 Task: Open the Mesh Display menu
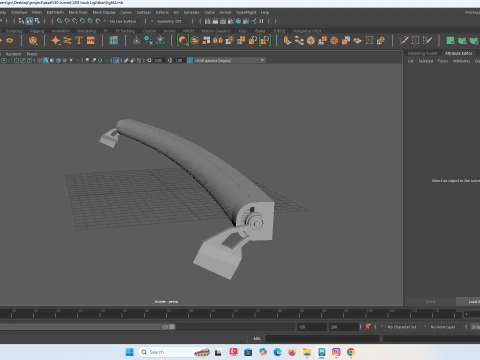coord(104,12)
